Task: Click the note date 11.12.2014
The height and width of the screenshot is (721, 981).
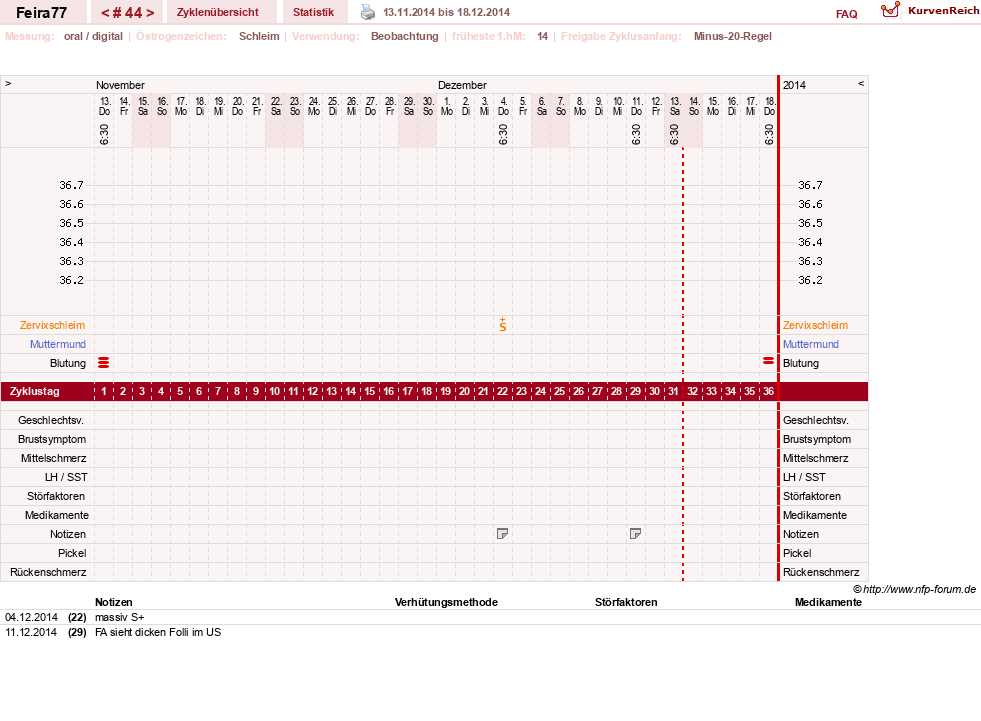Action: (x=31, y=632)
